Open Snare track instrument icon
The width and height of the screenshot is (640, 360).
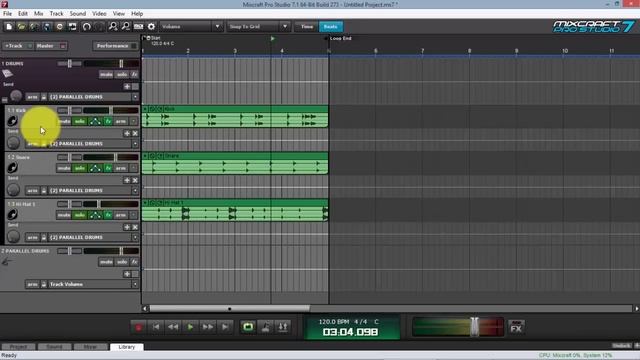pyautogui.click(x=13, y=168)
